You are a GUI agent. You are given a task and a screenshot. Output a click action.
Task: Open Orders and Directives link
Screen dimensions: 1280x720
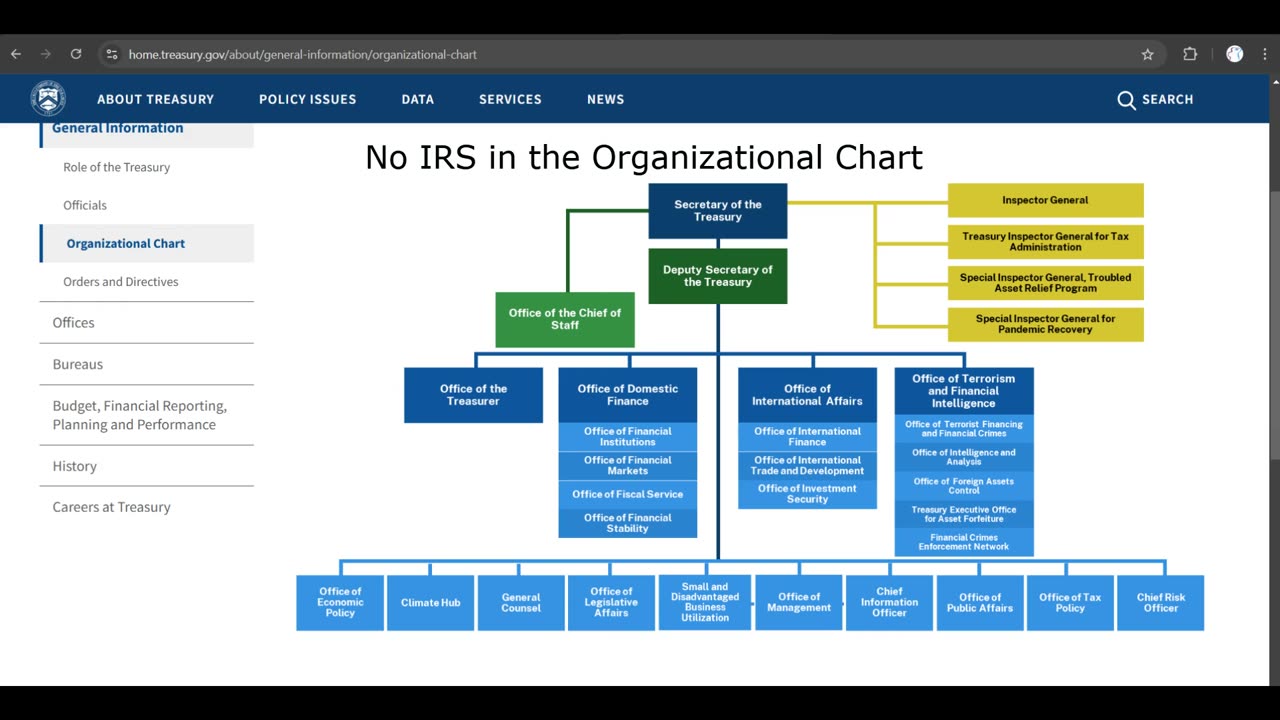(121, 281)
